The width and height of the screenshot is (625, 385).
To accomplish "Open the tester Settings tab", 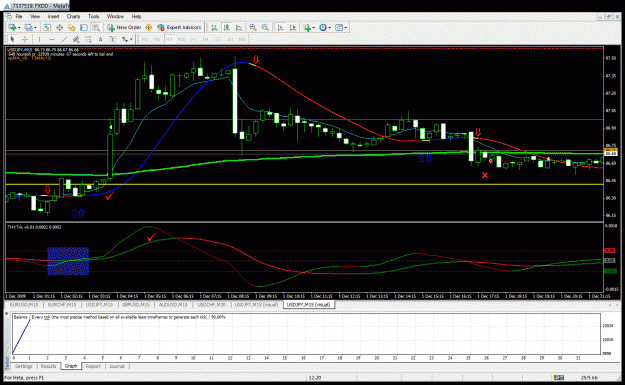I will tap(24, 366).
